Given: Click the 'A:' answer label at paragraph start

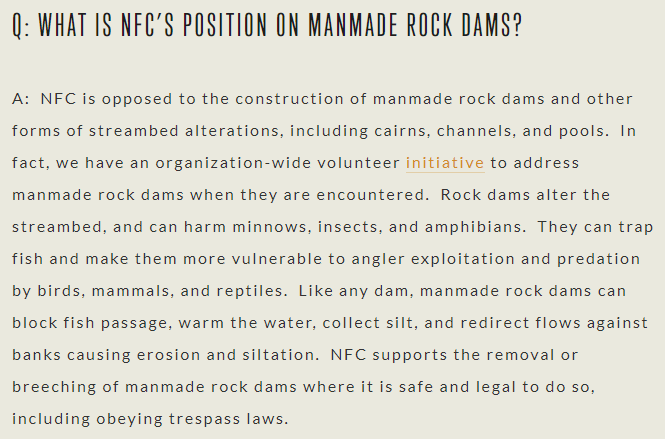Looking at the screenshot, I should 21,99.
